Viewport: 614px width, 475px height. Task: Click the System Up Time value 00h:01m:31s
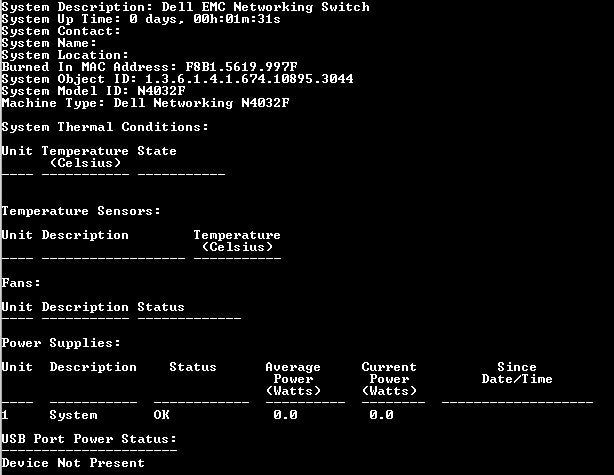click(237, 19)
